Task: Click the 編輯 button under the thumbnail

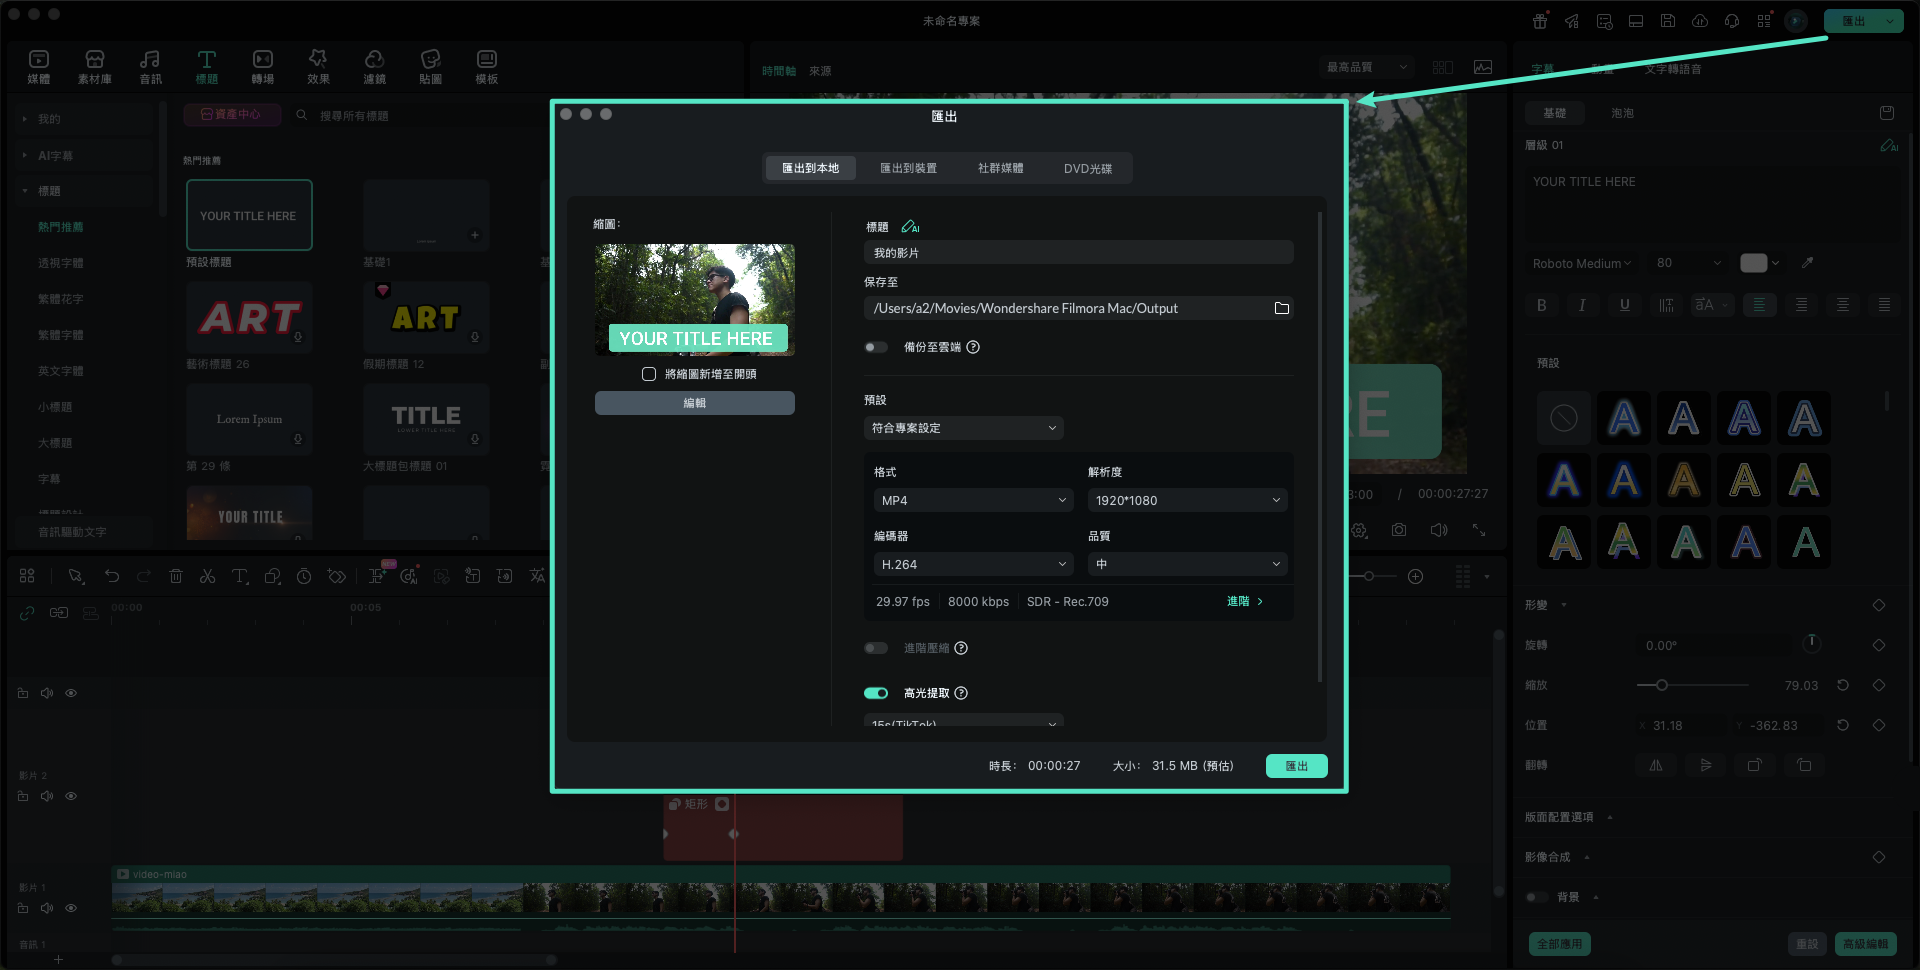Action: pyautogui.click(x=694, y=403)
